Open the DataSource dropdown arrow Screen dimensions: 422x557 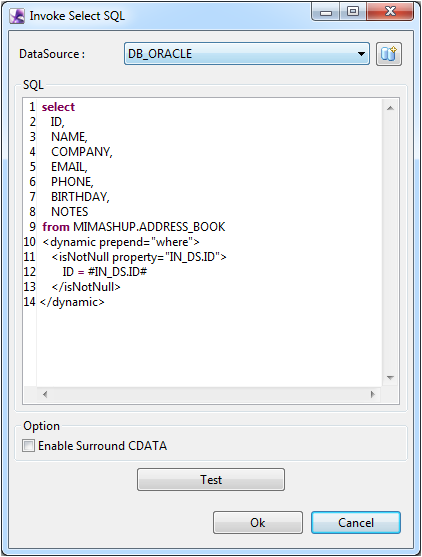click(361, 54)
